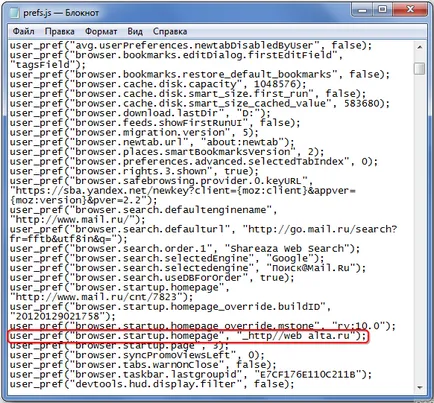Open the Формат menu
This screenshot has width=434, height=403.
(101, 32)
